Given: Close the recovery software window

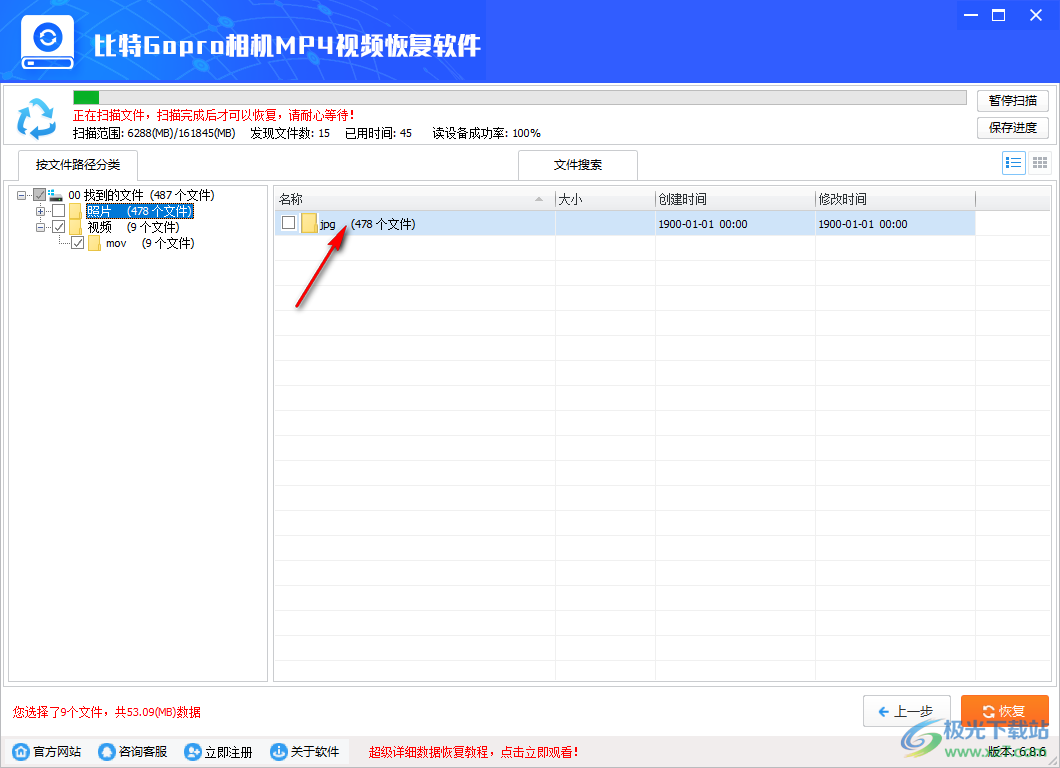Looking at the screenshot, I should point(1036,15).
